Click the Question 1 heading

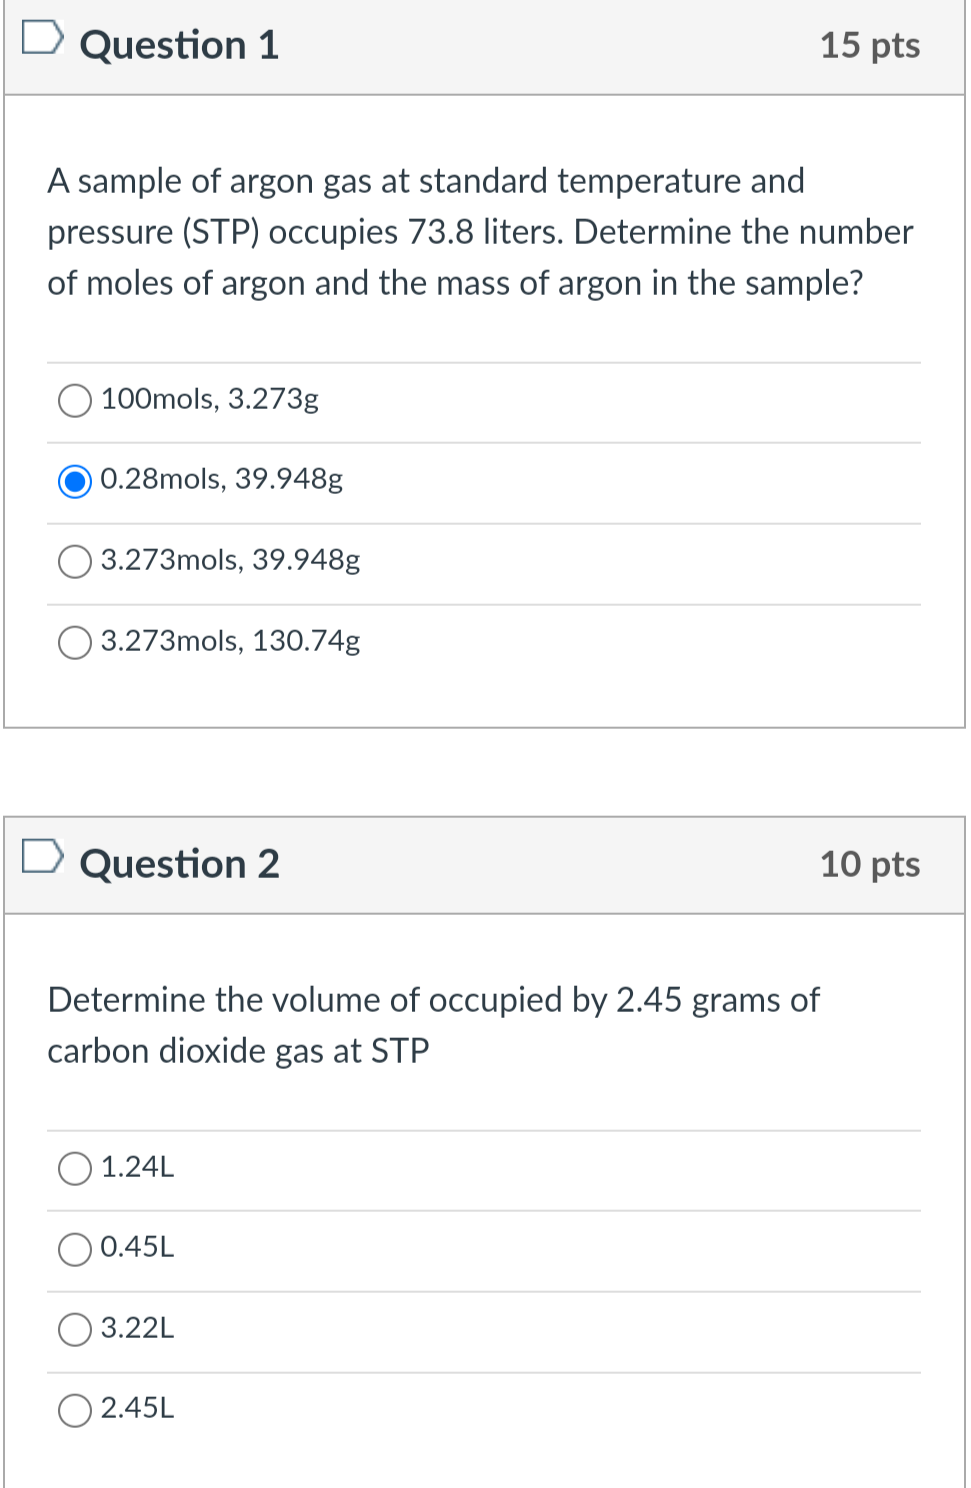coord(178,44)
